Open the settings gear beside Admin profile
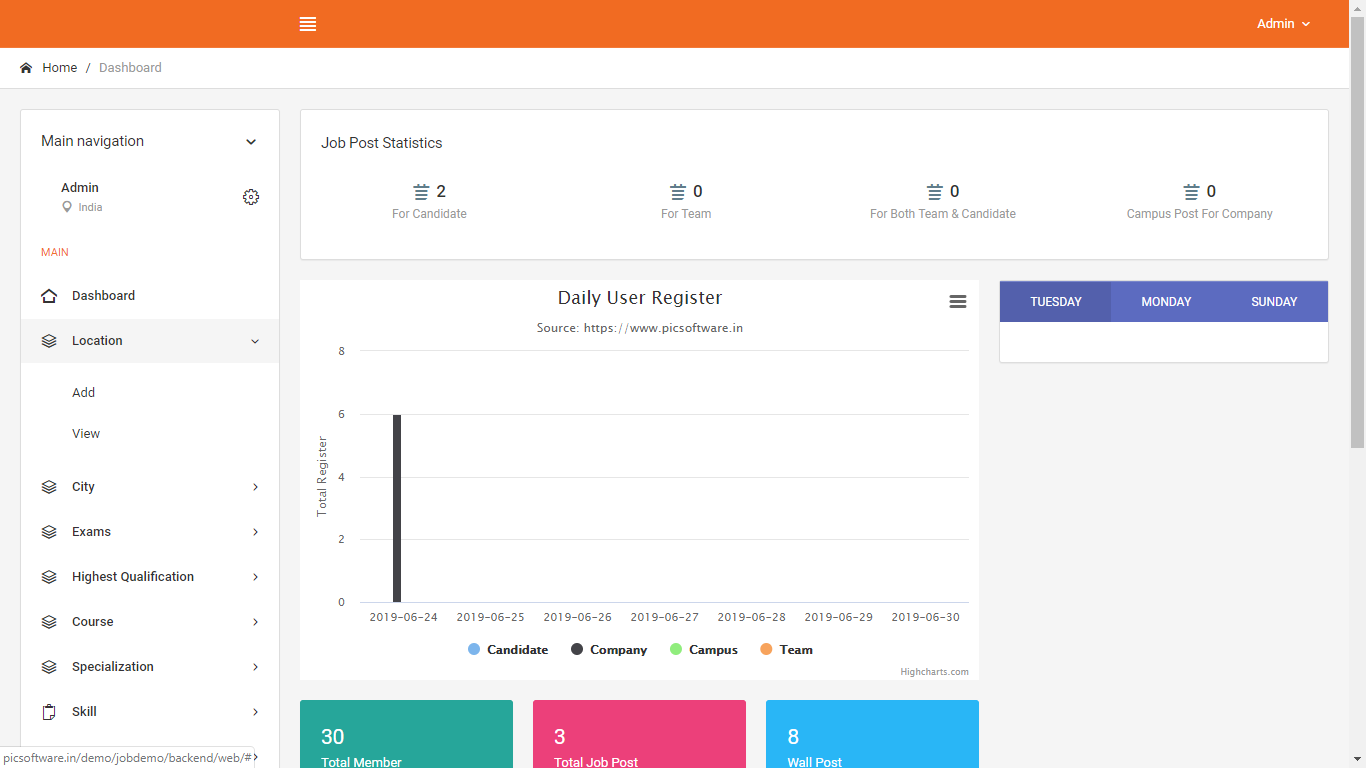Screen dimensions: 1366x768 [x=251, y=197]
